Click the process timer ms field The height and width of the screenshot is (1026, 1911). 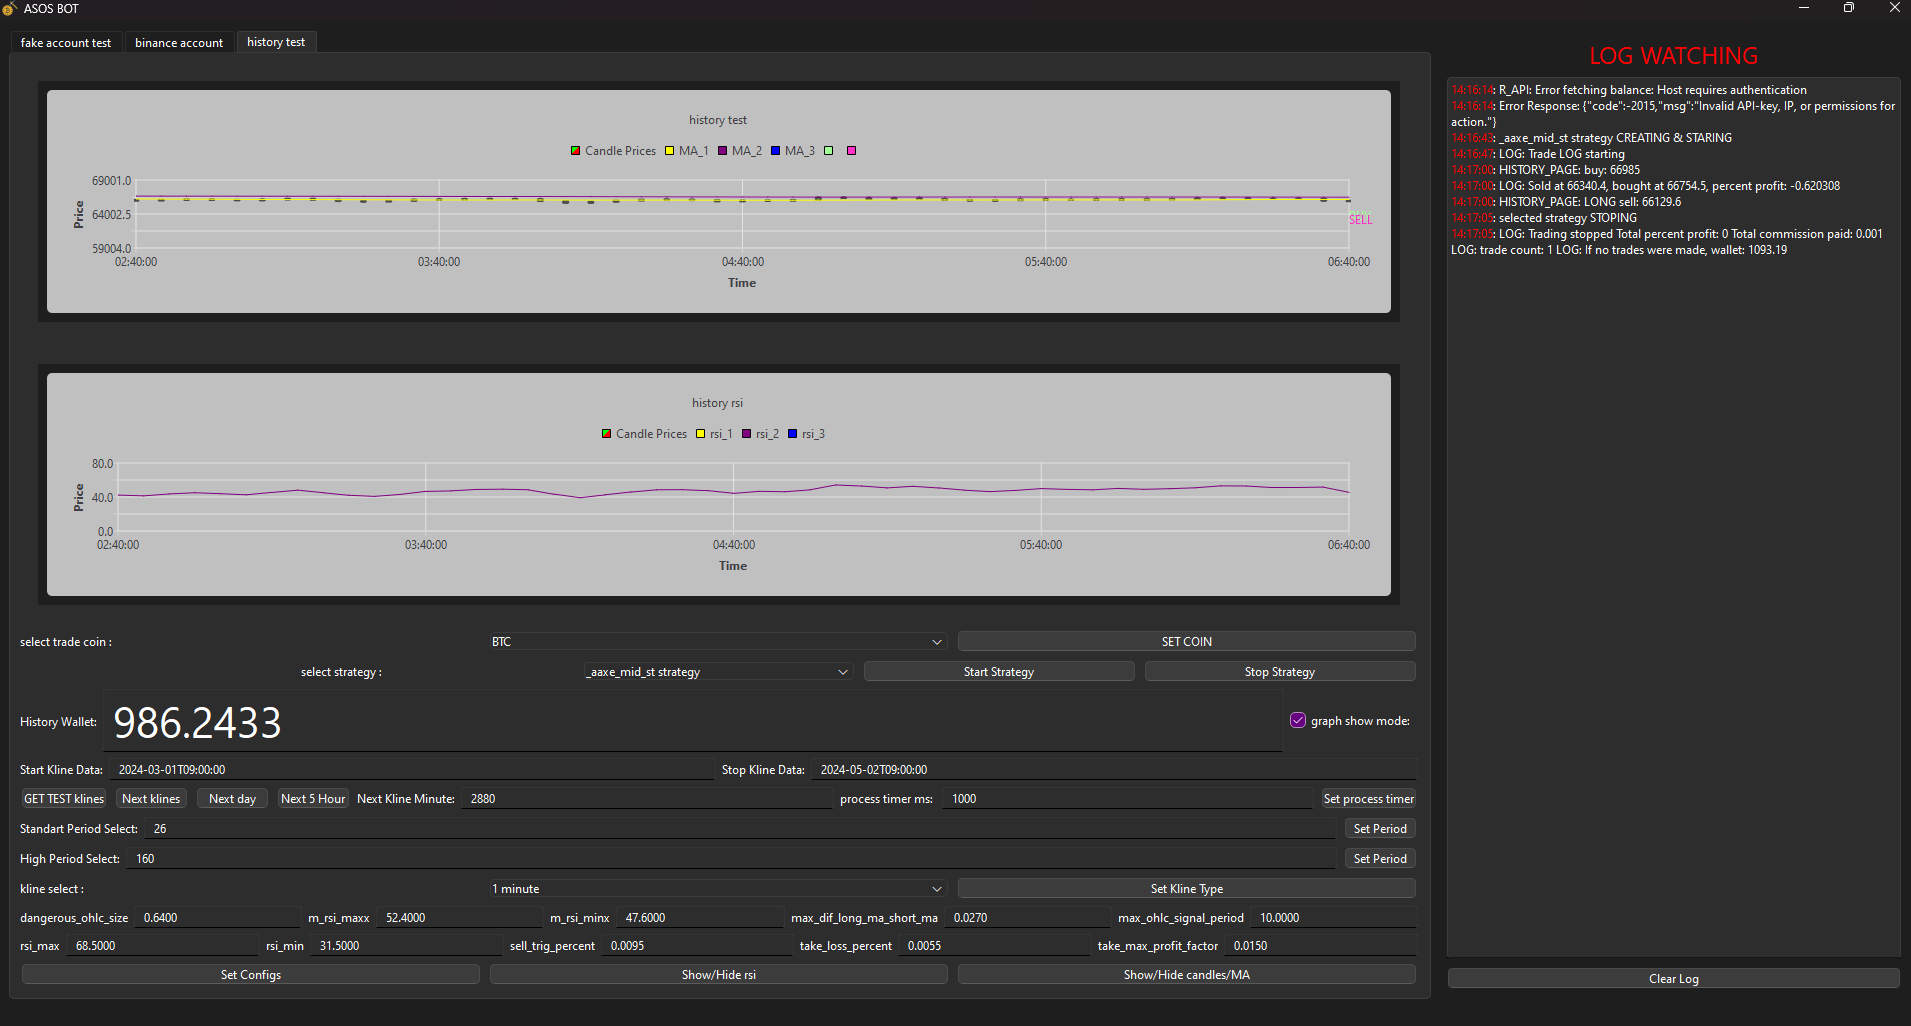[x=1127, y=799]
